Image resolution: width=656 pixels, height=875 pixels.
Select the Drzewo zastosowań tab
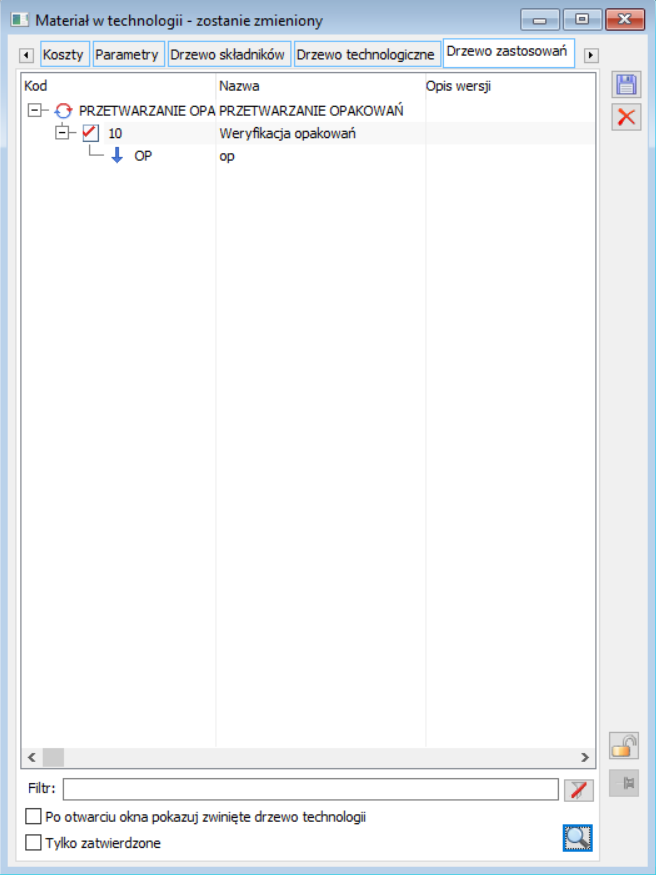(508, 52)
